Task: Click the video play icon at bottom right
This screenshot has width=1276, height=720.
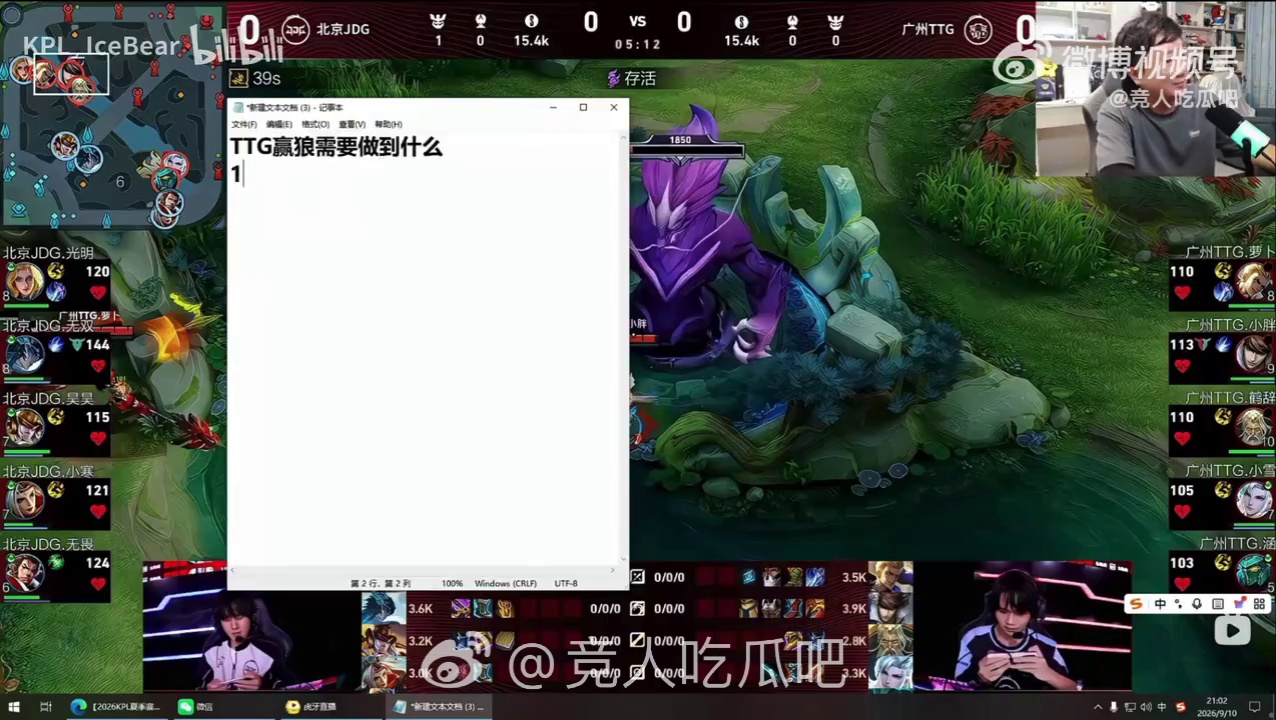Action: pyautogui.click(x=1233, y=629)
